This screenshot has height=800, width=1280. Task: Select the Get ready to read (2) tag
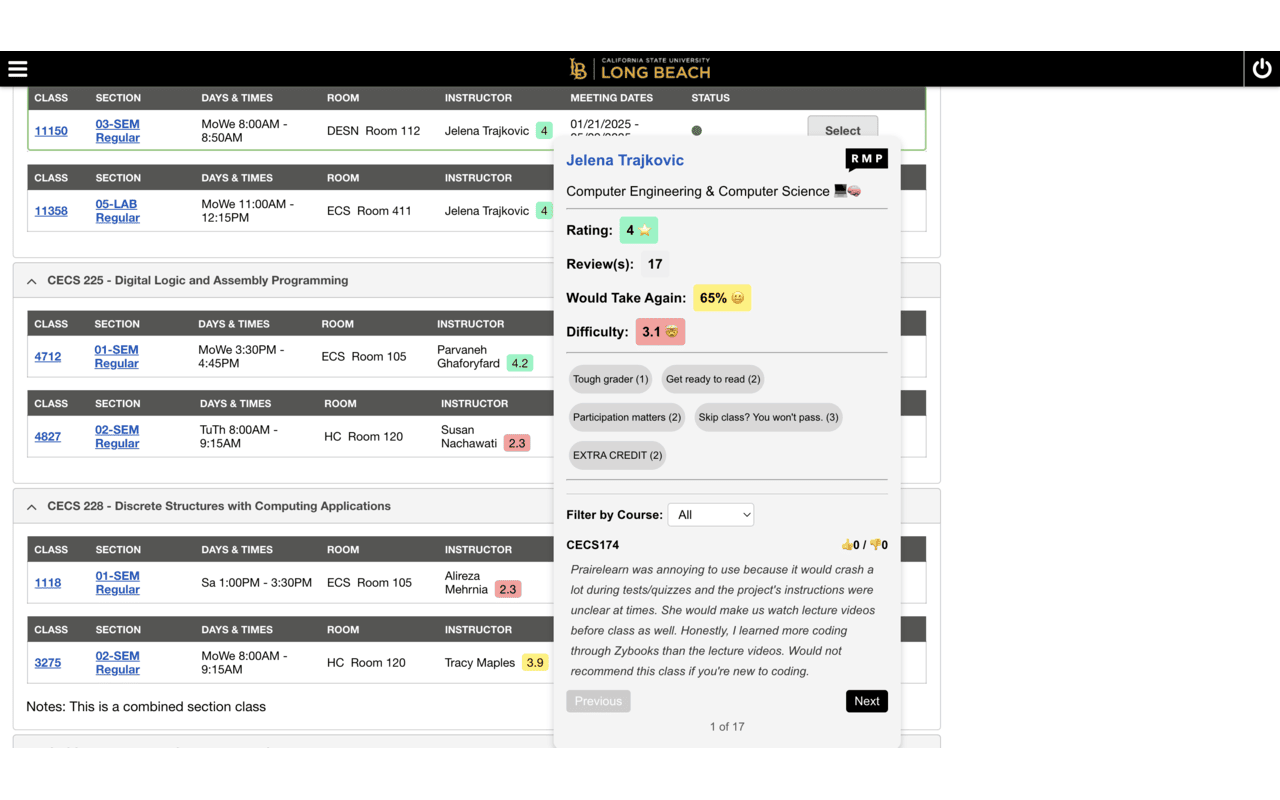713,379
